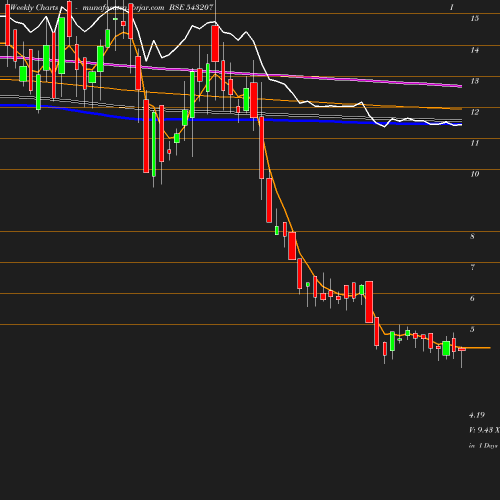This screenshot has width=500, height=500.
Task: Click the price axis label 14
Action: click(475, 50)
